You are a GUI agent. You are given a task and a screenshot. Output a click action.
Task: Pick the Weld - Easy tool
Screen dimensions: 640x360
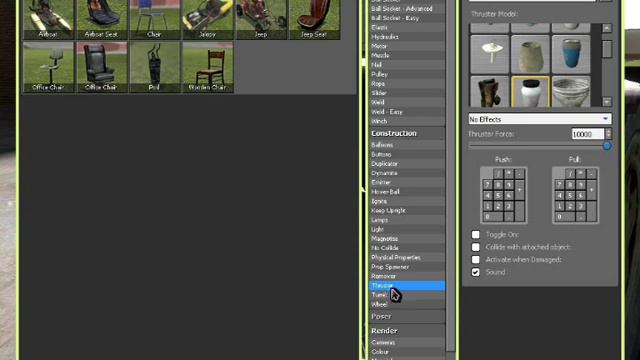tap(407, 112)
